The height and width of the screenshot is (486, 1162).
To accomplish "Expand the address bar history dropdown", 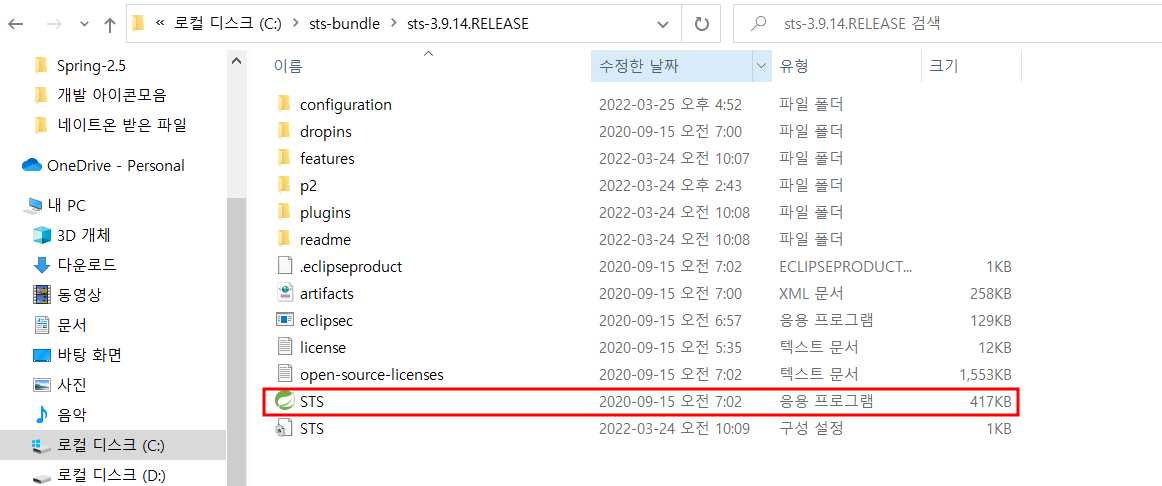I will [664, 24].
